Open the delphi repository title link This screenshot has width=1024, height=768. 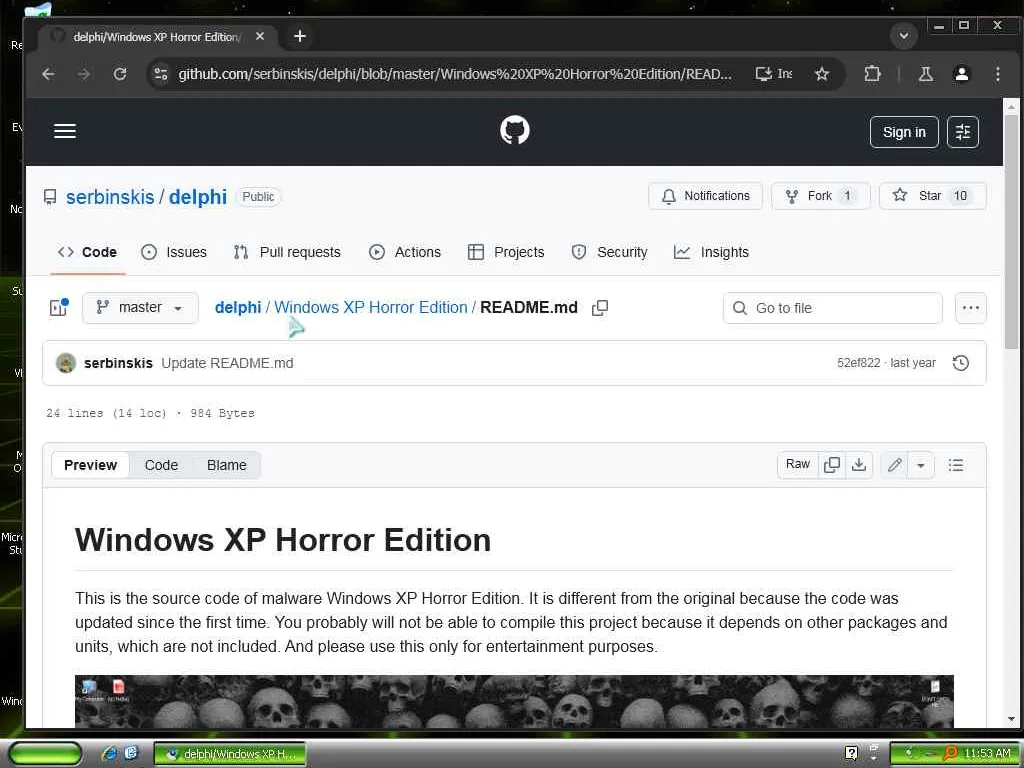pyautogui.click(x=197, y=197)
